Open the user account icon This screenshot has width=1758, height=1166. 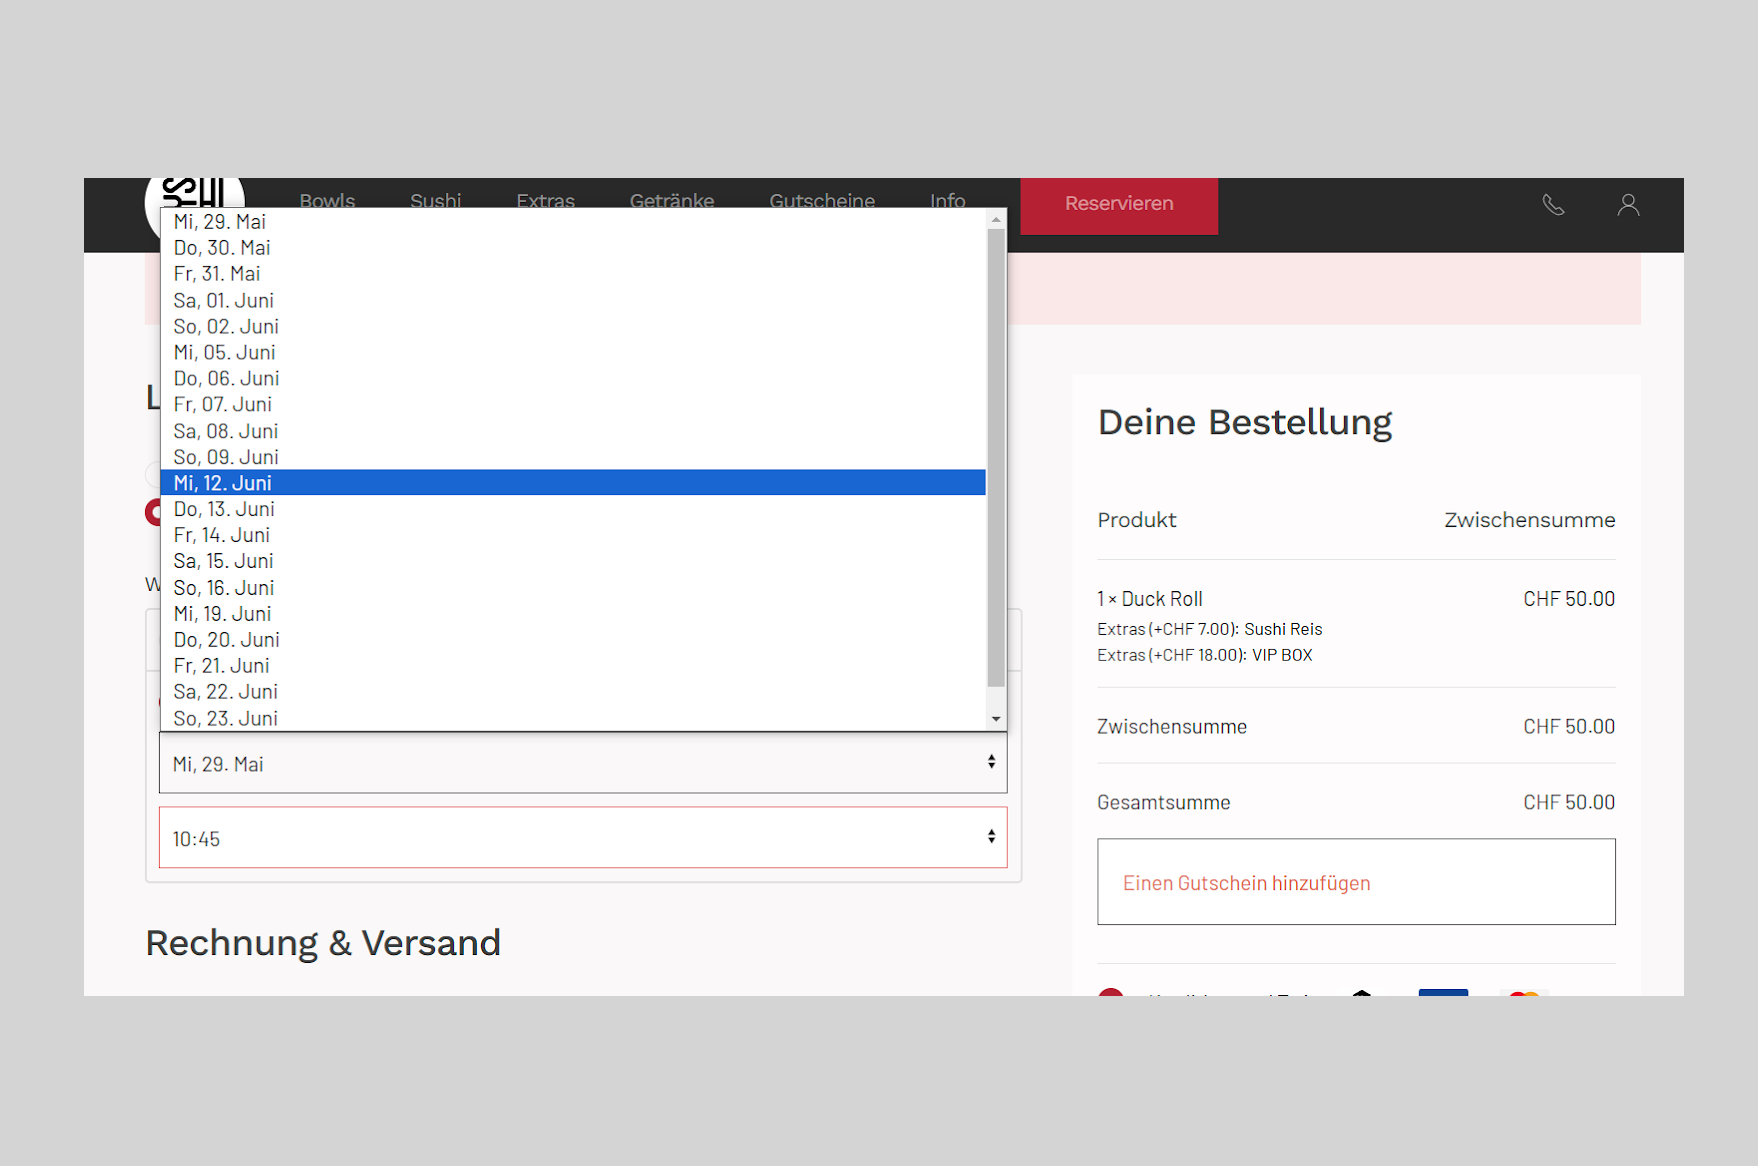[x=1628, y=205]
